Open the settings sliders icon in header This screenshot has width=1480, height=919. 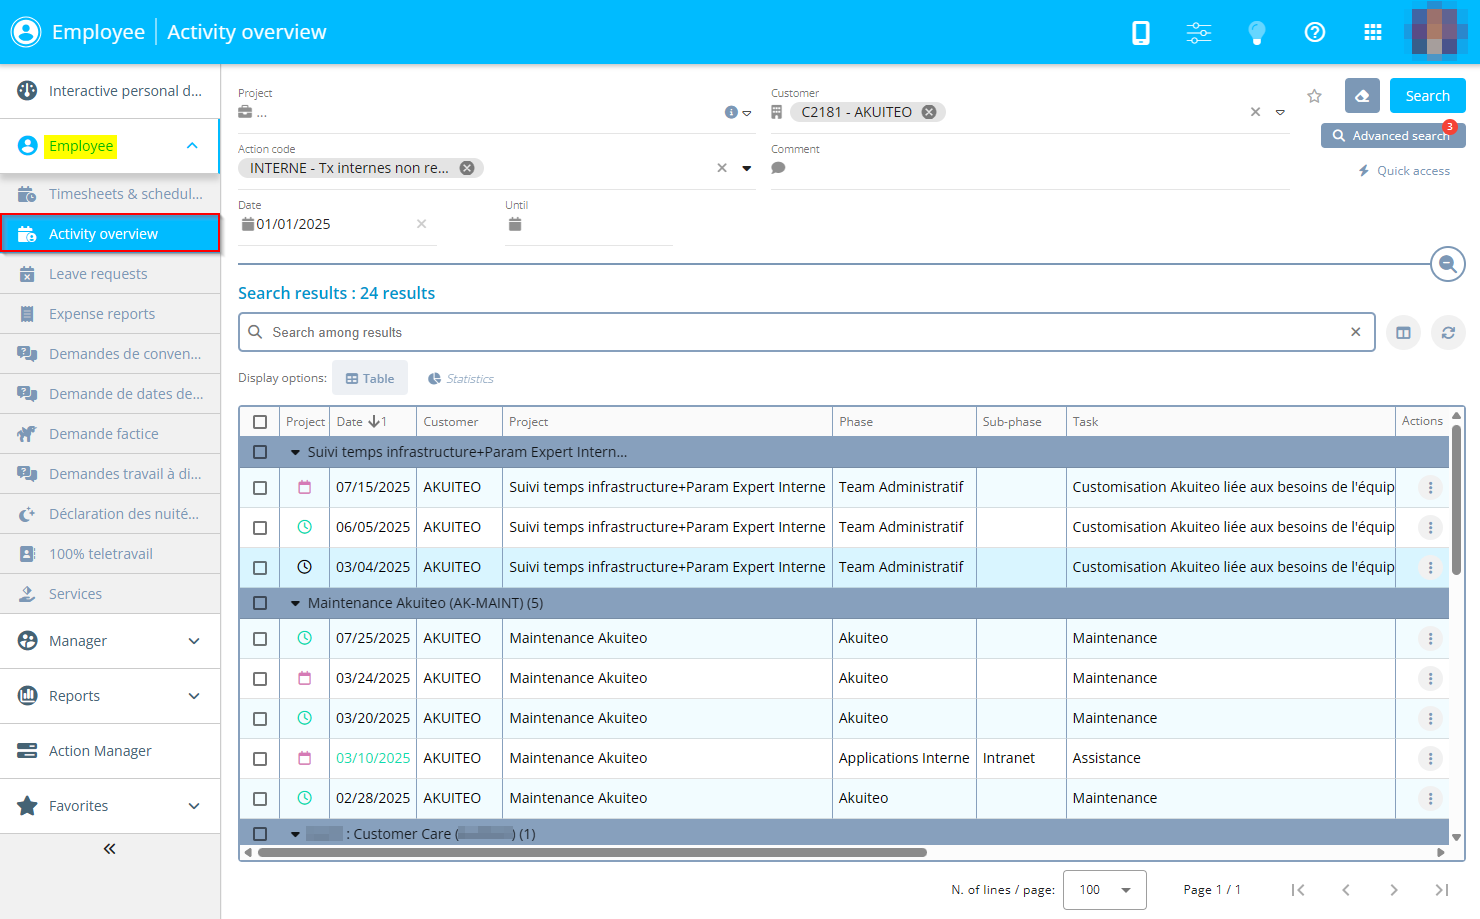point(1198,33)
